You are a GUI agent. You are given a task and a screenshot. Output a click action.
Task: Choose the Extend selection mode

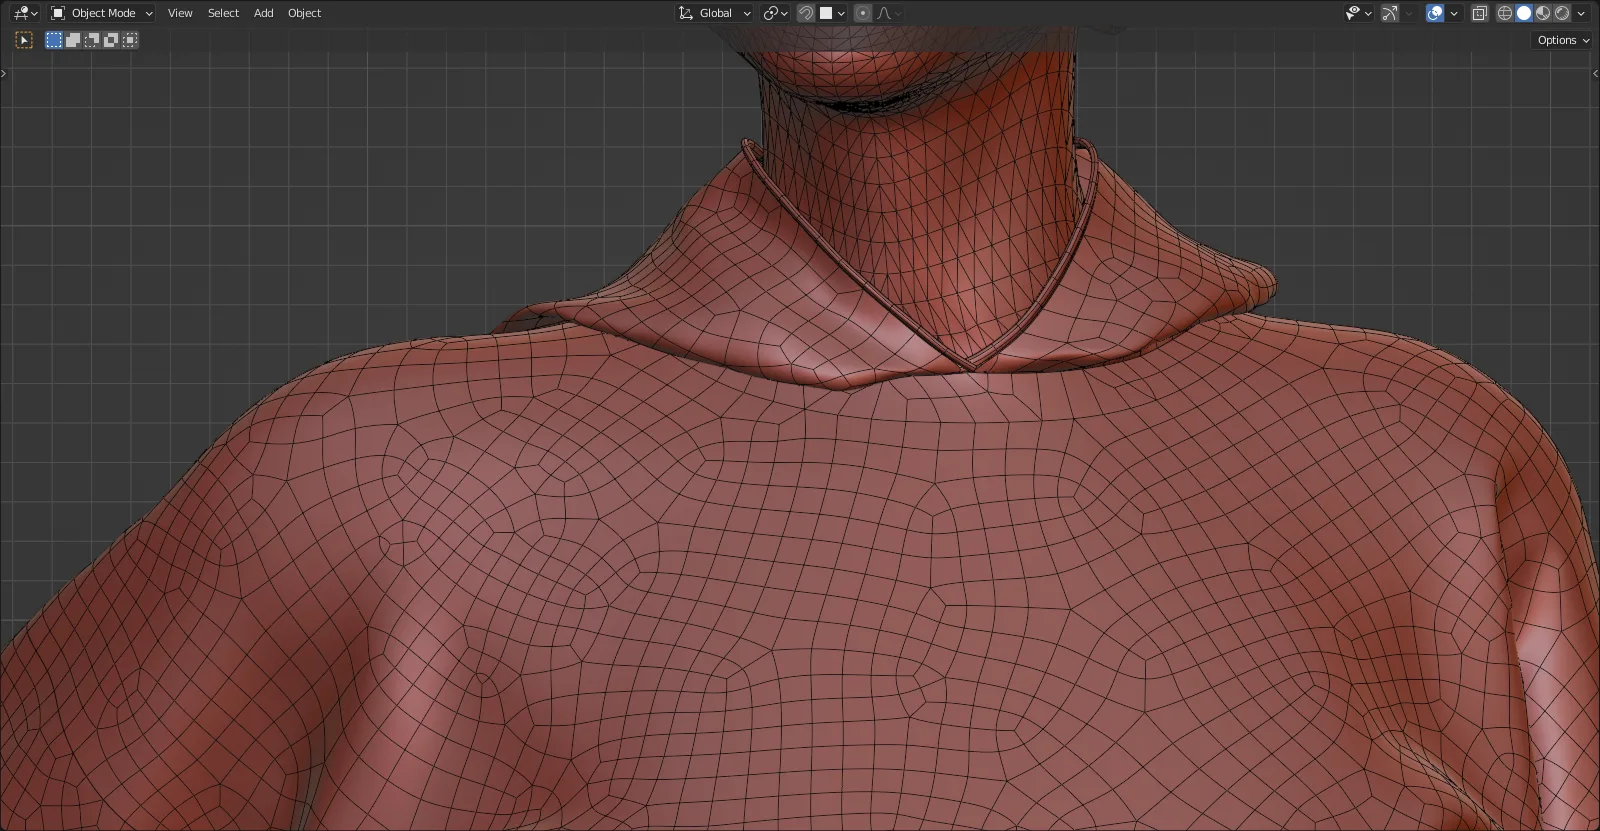coord(73,40)
